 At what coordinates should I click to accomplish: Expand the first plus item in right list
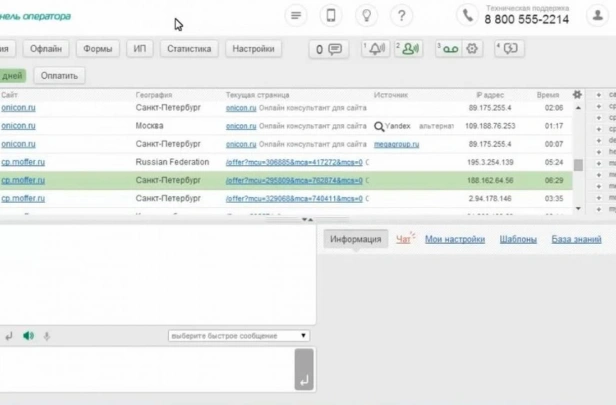pyautogui.click(x=598, y=95)
